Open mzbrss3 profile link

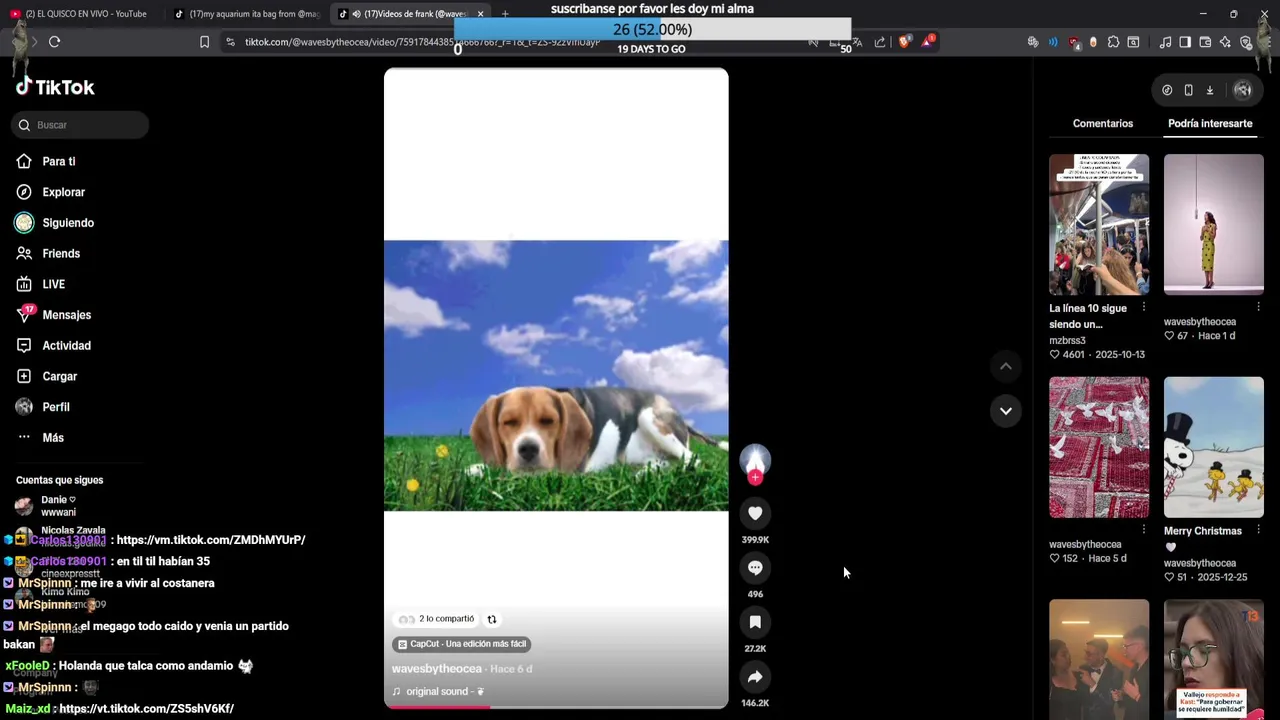(x=1067, y=341)
